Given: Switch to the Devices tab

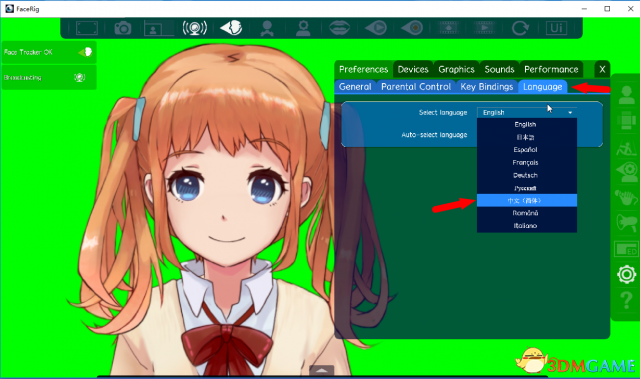Looking at the screenshot, I should point(413,69).
